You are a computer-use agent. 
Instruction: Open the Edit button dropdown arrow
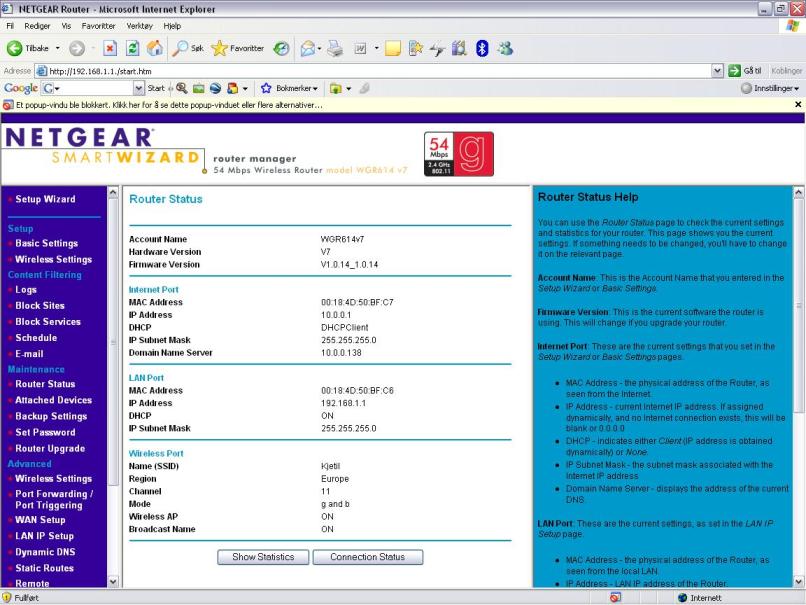376,48
